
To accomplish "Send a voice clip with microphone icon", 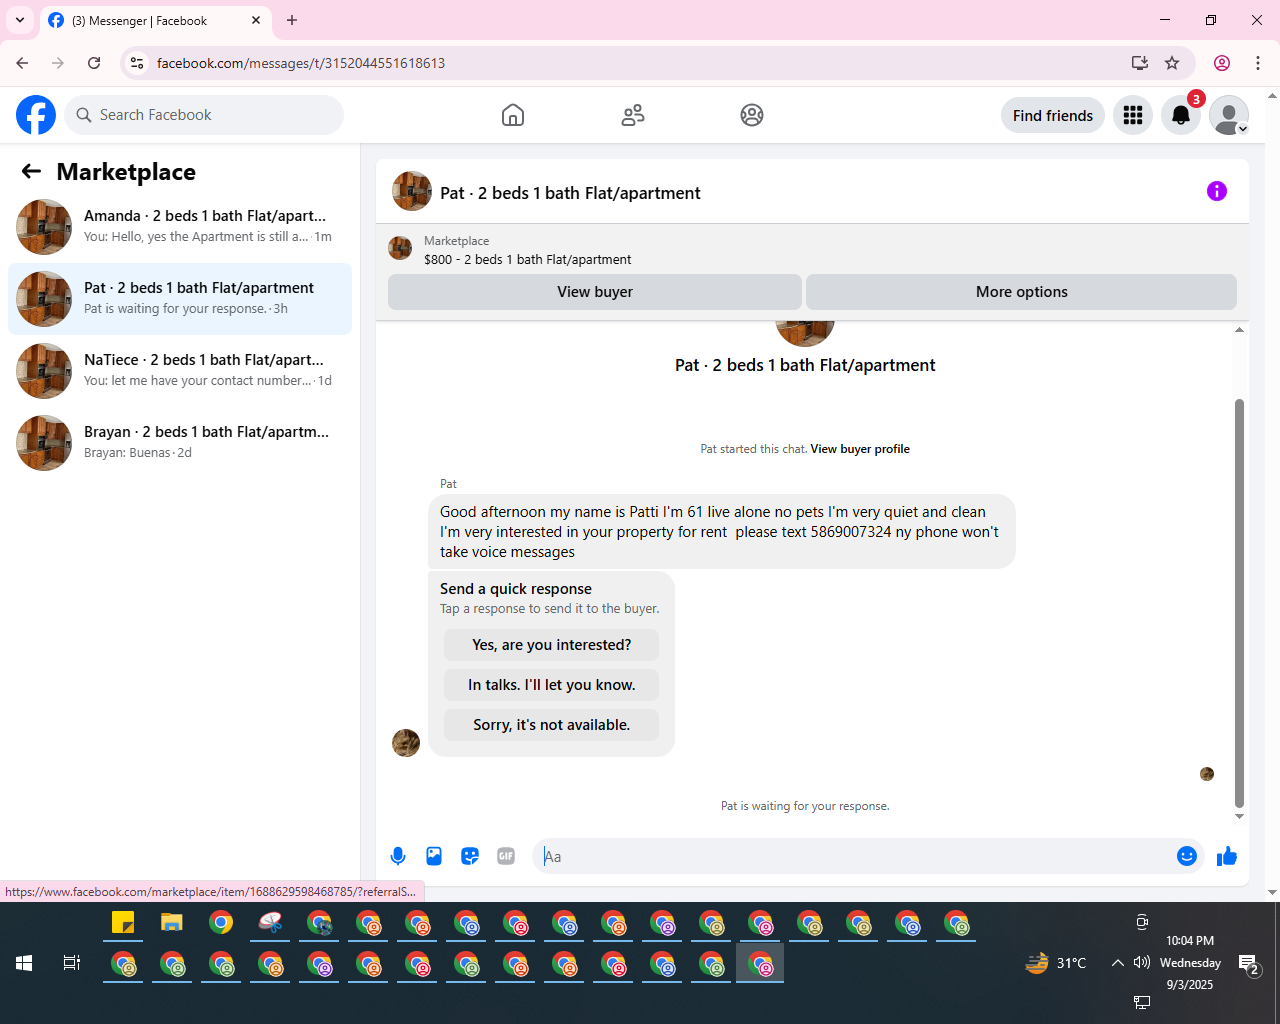I will point(398,856).
